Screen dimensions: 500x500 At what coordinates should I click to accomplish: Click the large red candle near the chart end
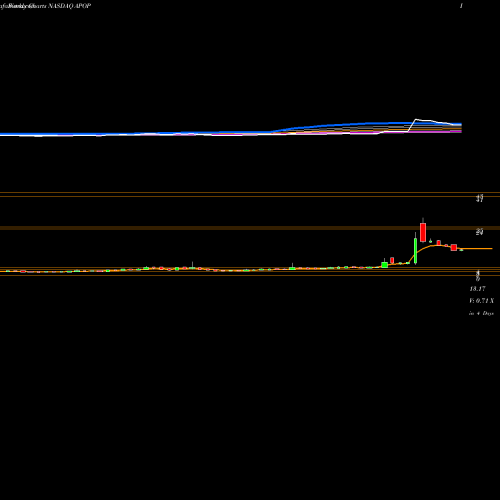pyautogui.click(x=454, y=247)
